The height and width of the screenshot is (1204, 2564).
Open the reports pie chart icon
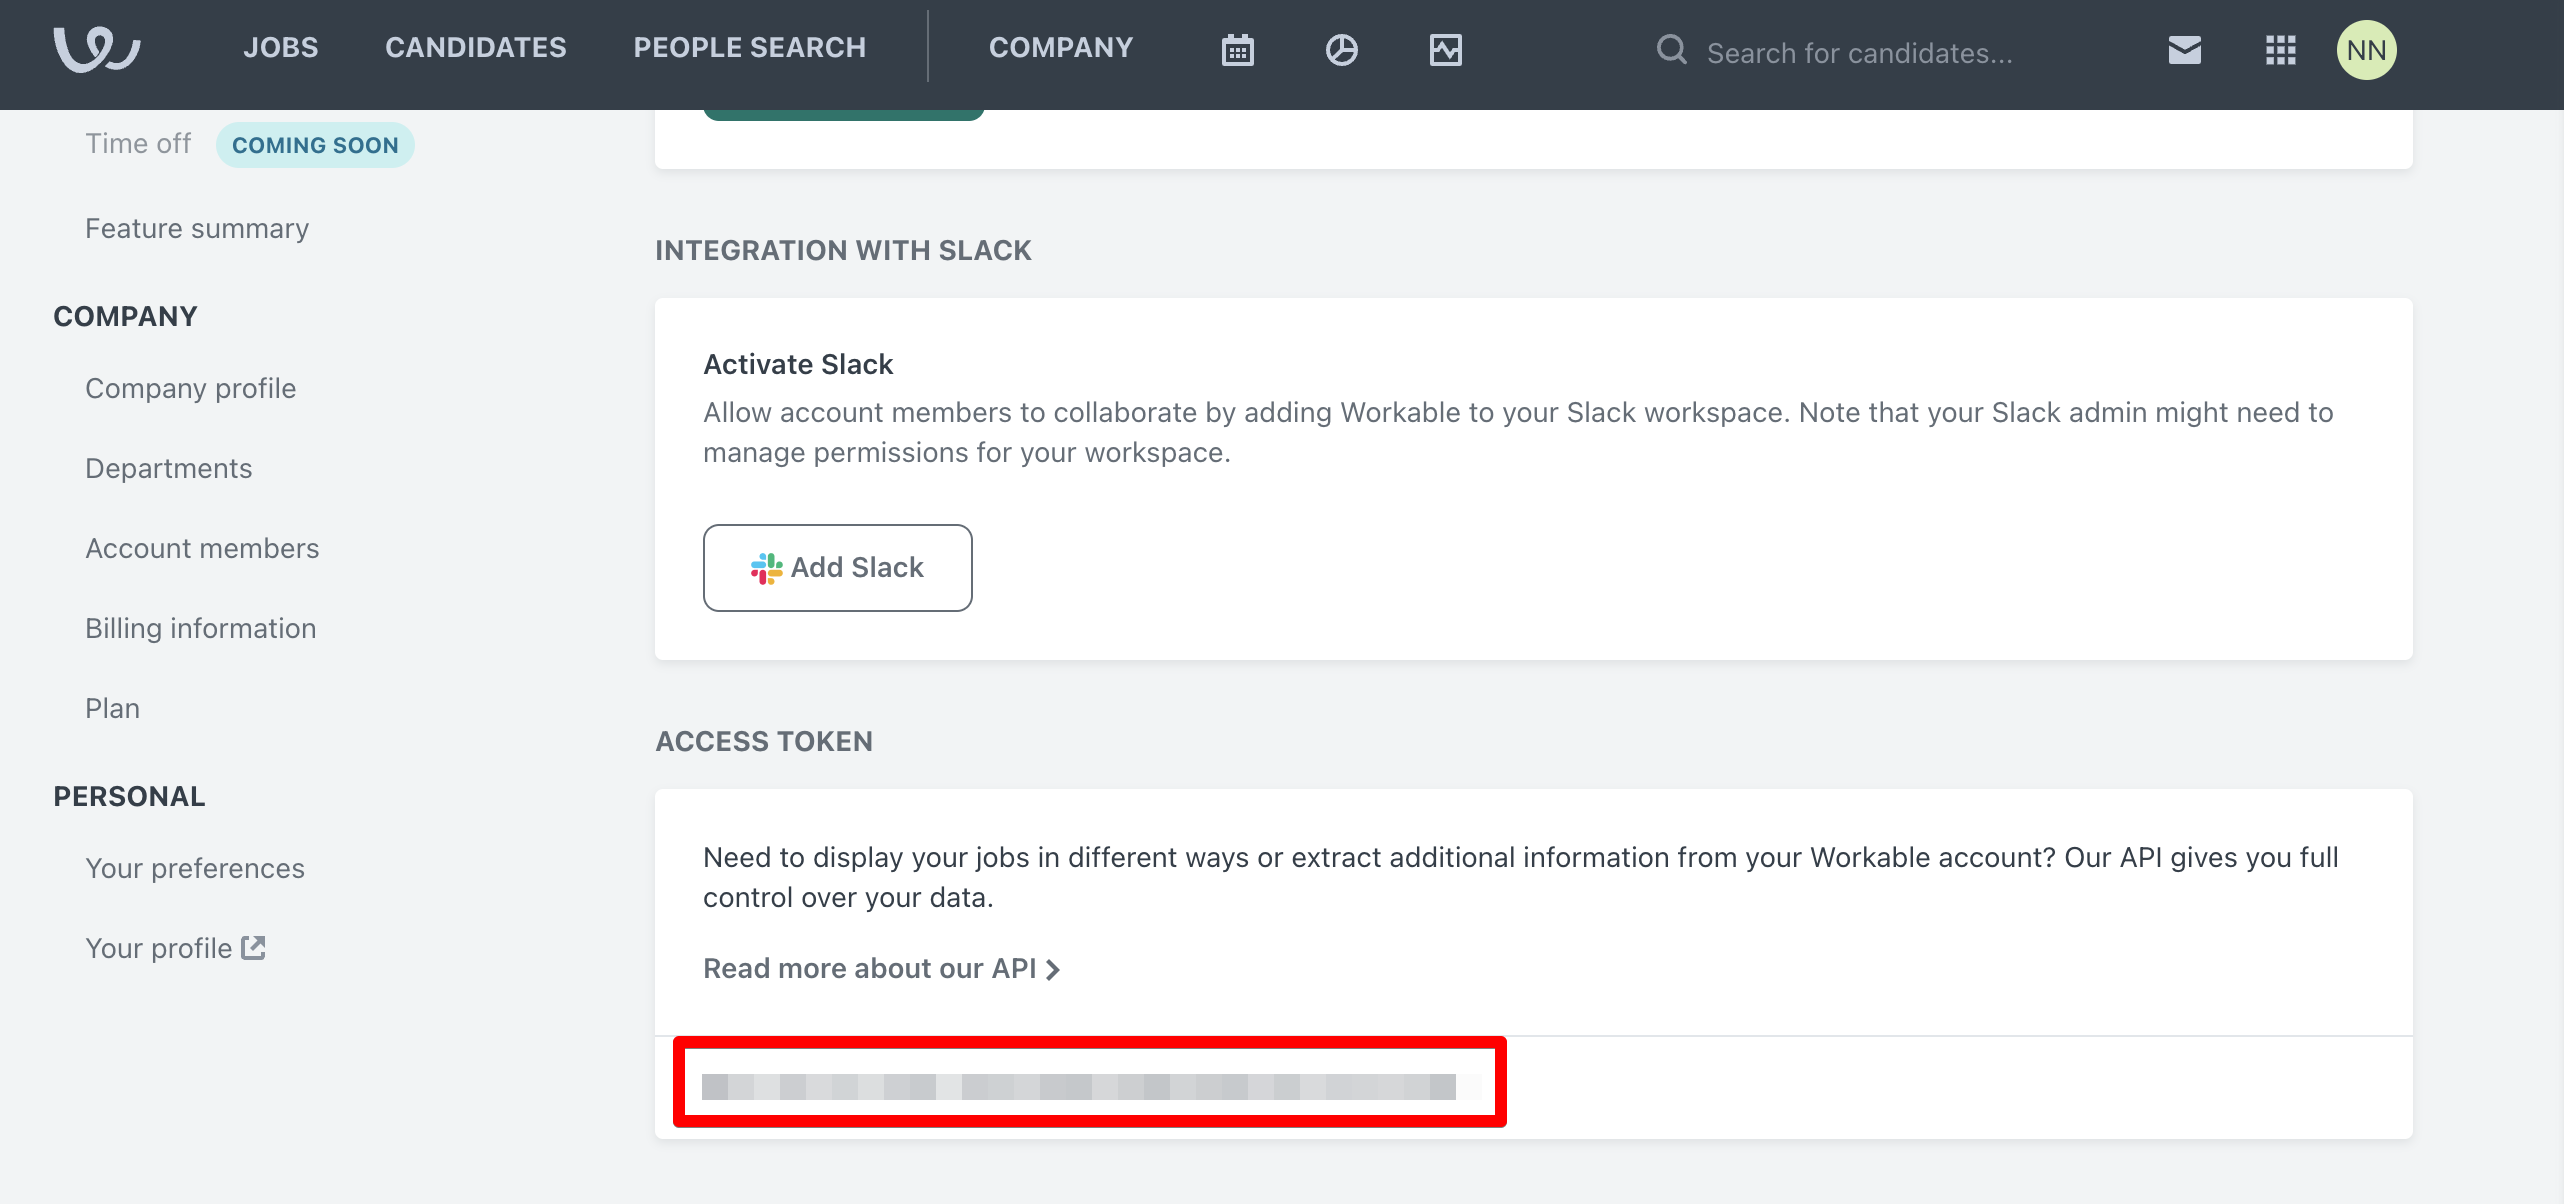point(1341,49)
